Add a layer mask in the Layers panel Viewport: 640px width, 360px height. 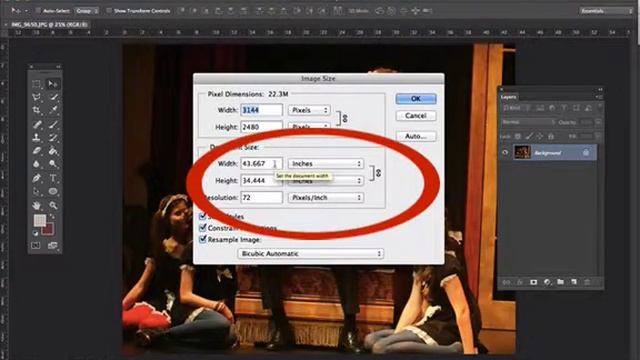[x=533, y=282]
